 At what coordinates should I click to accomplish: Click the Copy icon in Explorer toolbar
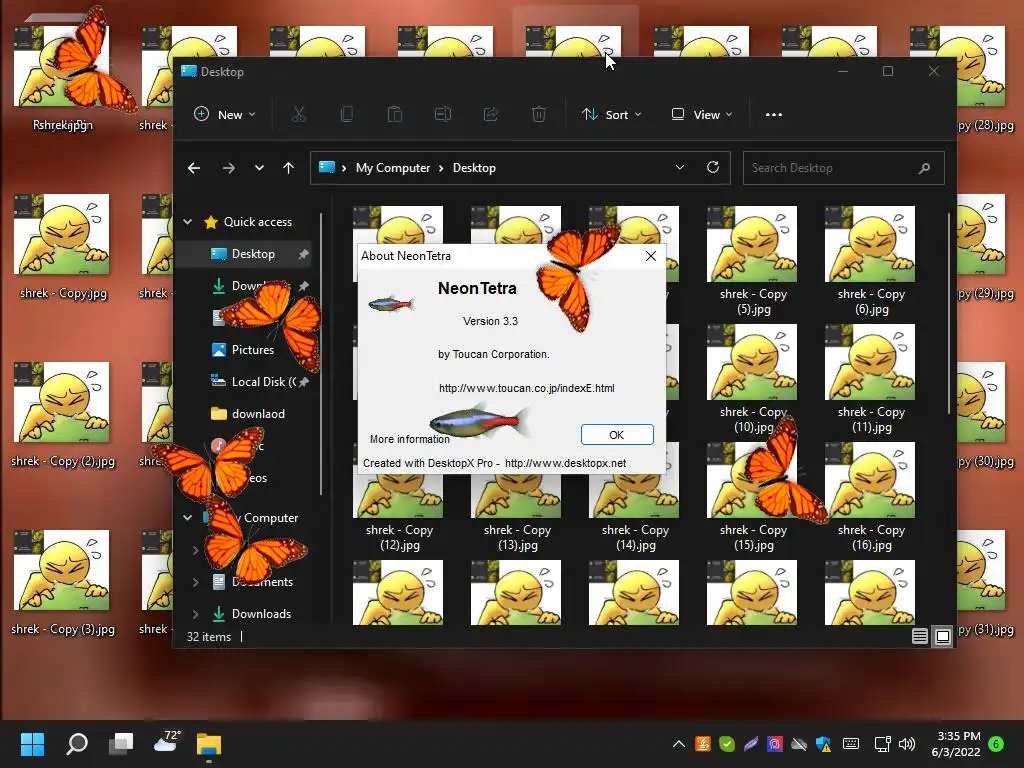(x=347, y=114)
